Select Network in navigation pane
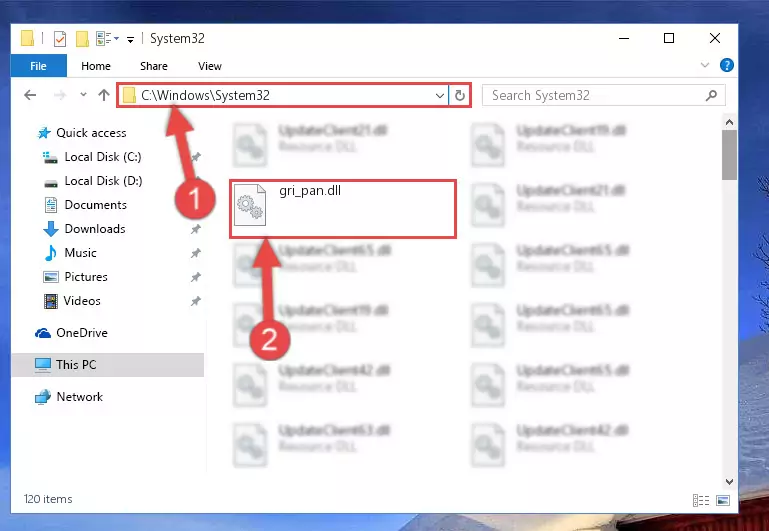This screenshot has height=531, width=769. (x=79, y=397)
